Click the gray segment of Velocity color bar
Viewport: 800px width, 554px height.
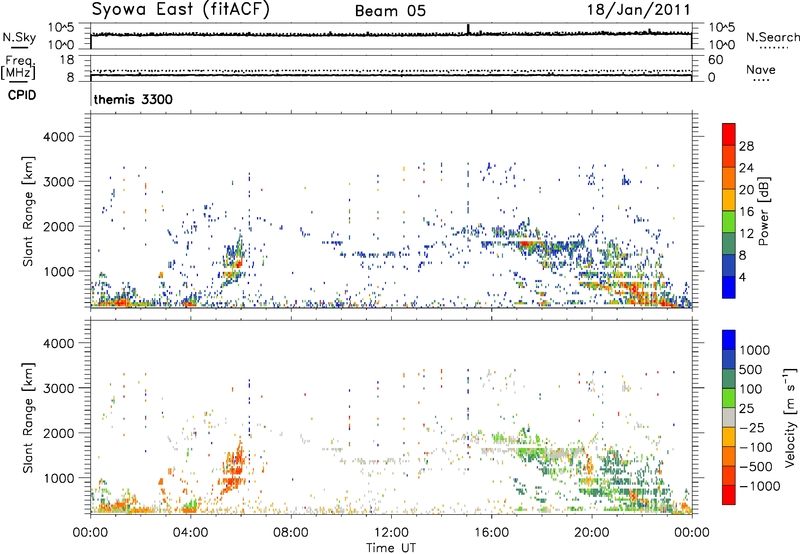[729, 417]
